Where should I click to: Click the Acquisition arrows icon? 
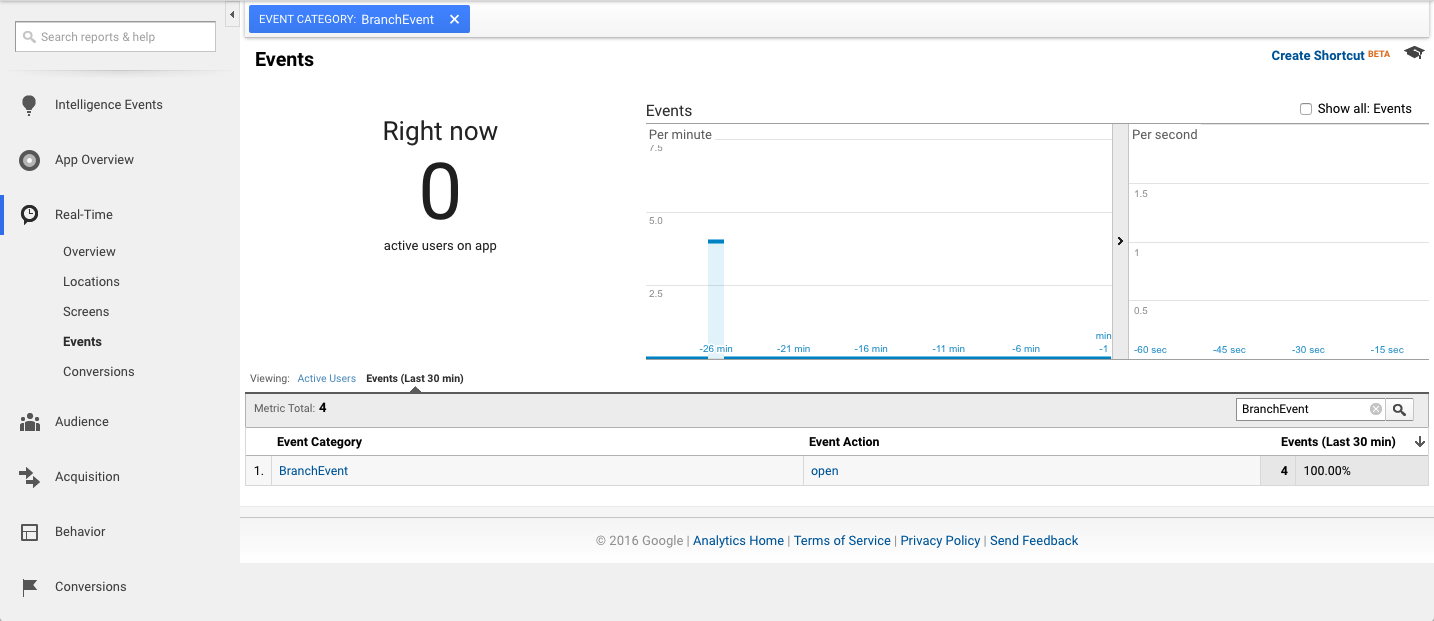tap(29, 477)
